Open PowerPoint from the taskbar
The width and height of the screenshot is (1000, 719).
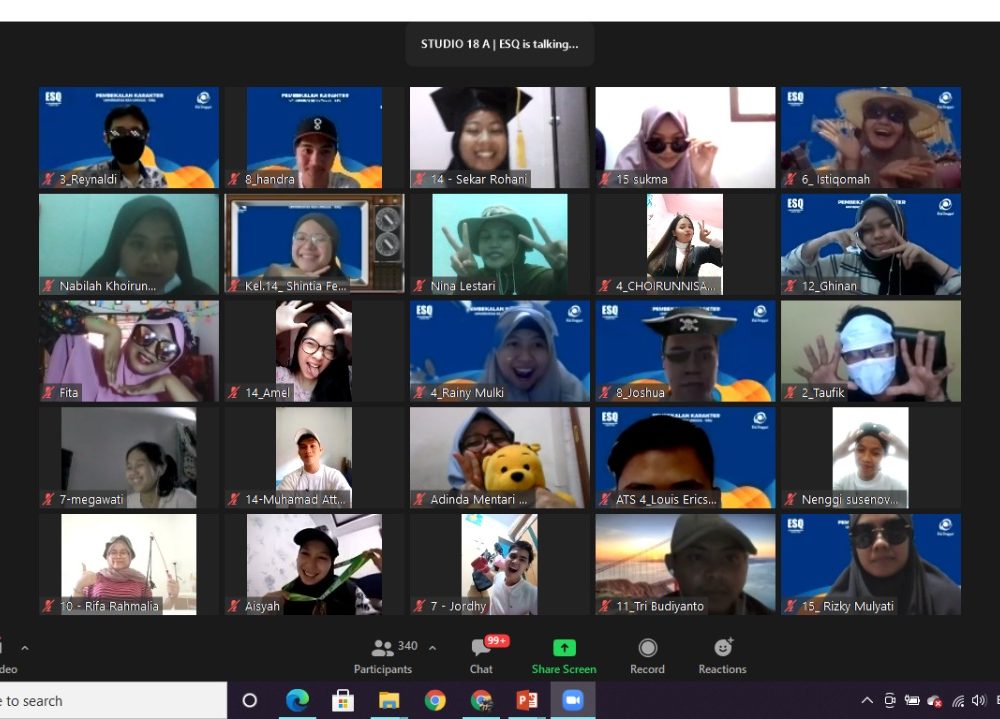[527, 700]
